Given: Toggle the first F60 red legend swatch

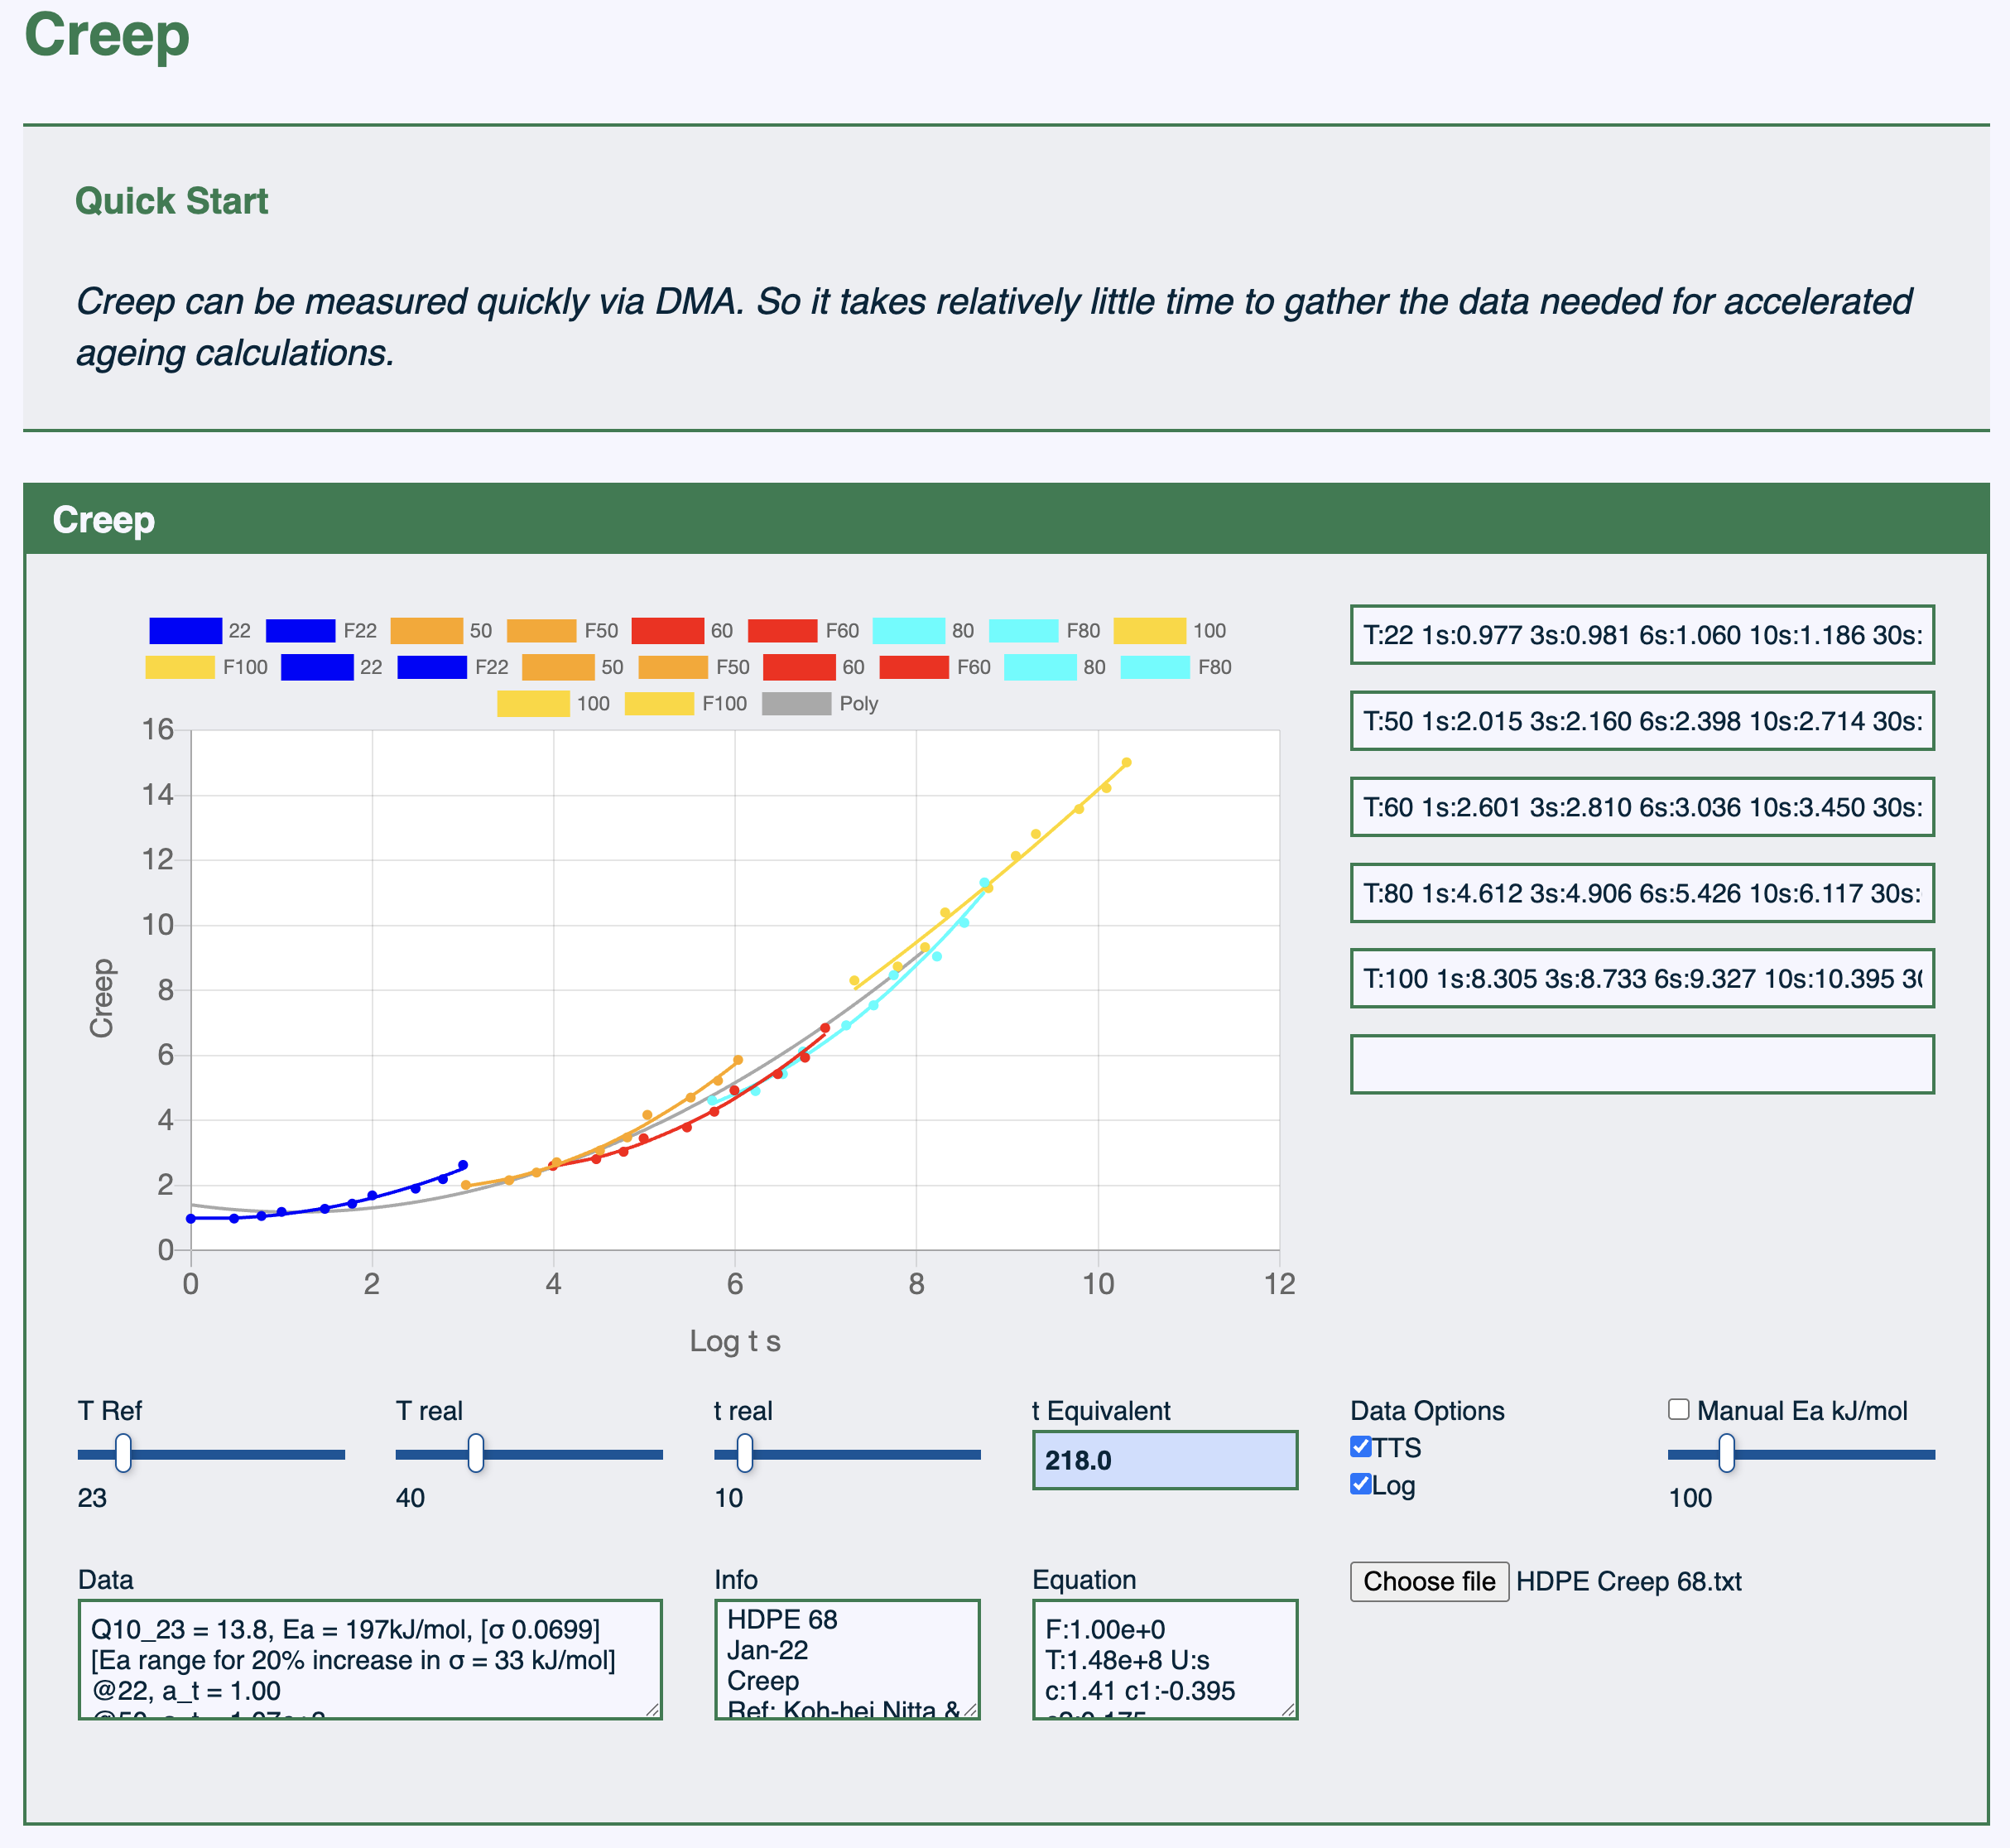Looking at the screenshot, I should 782,630.
